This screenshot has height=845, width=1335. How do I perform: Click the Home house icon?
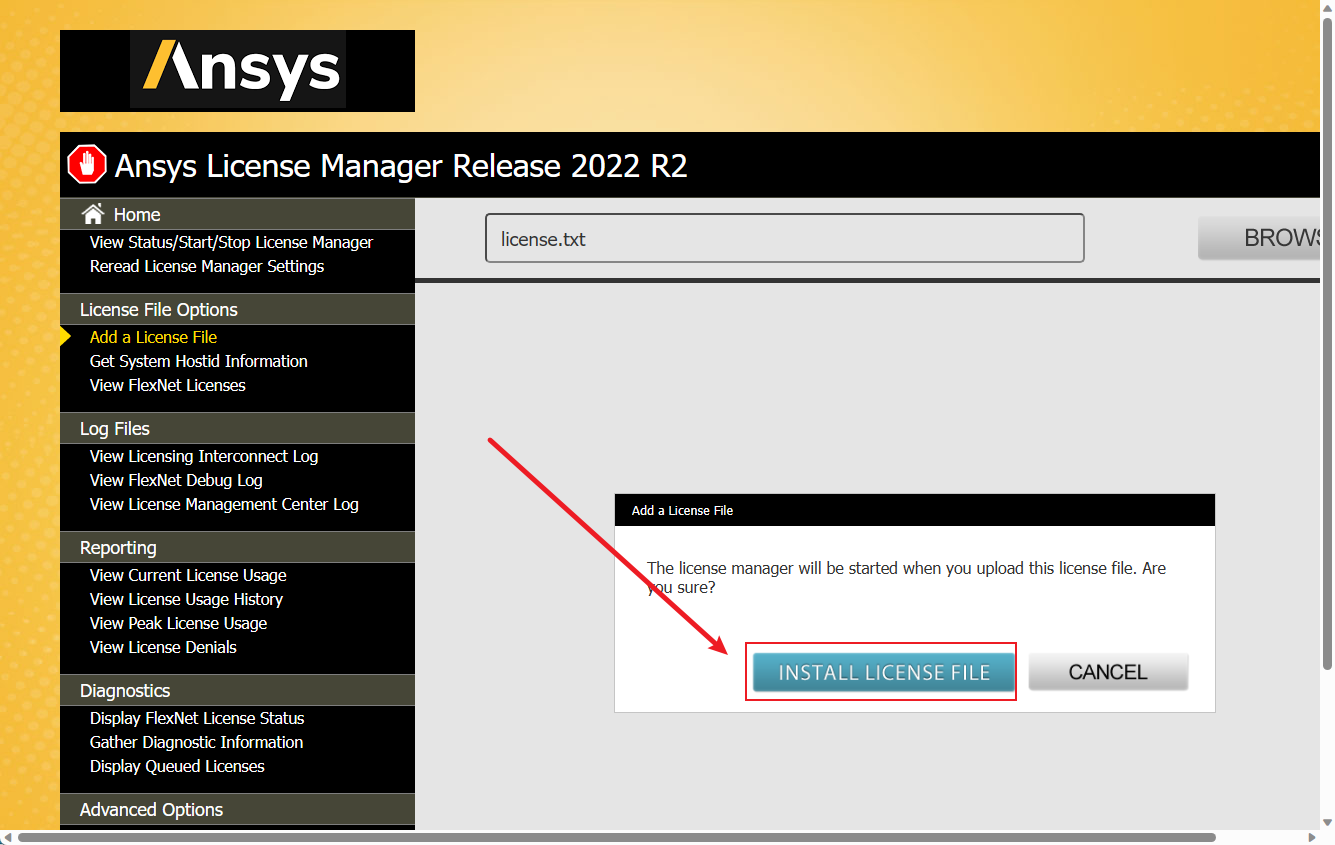click(93, 214)
